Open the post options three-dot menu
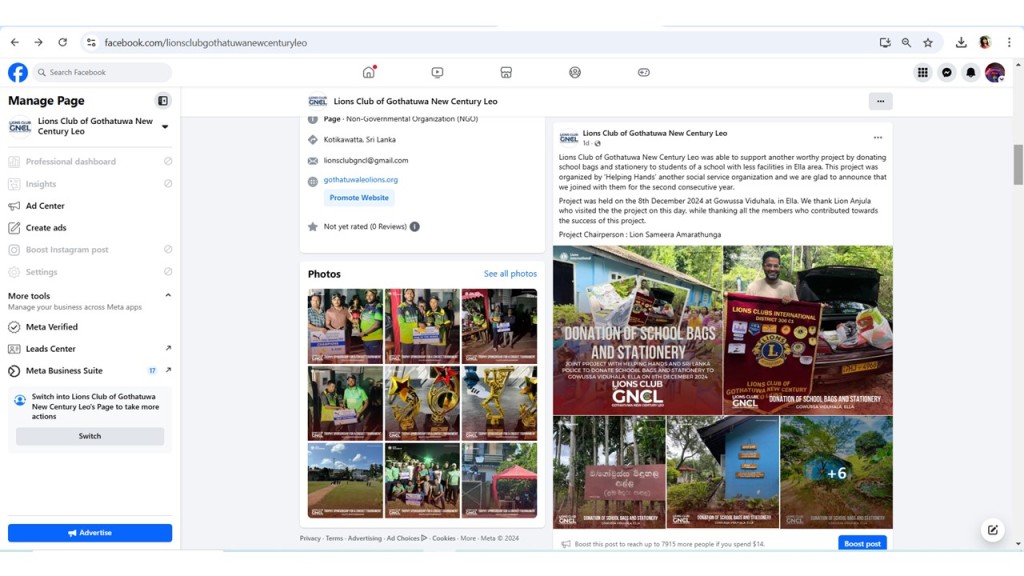The width and height of the screenshot is (1024, 576). click(x=878, y=138)
